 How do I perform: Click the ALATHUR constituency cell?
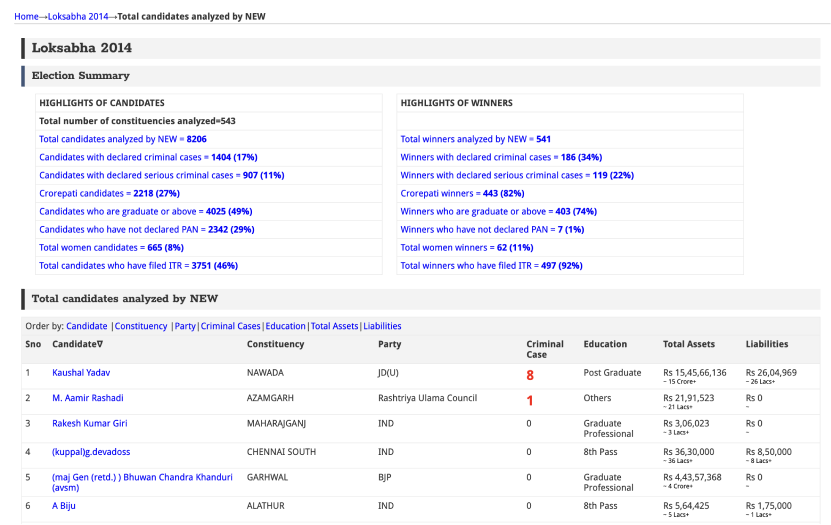coord(266,505)
